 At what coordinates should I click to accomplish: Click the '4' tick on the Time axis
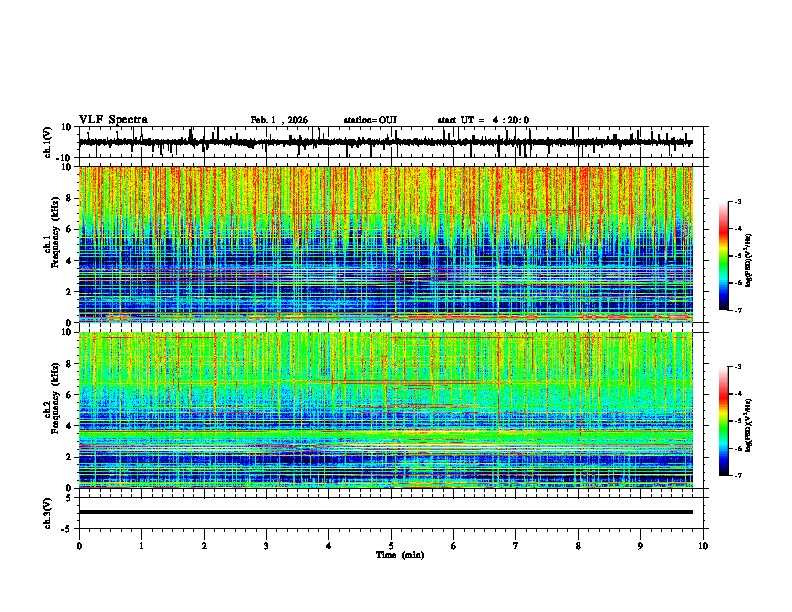[x=329, y=546]
